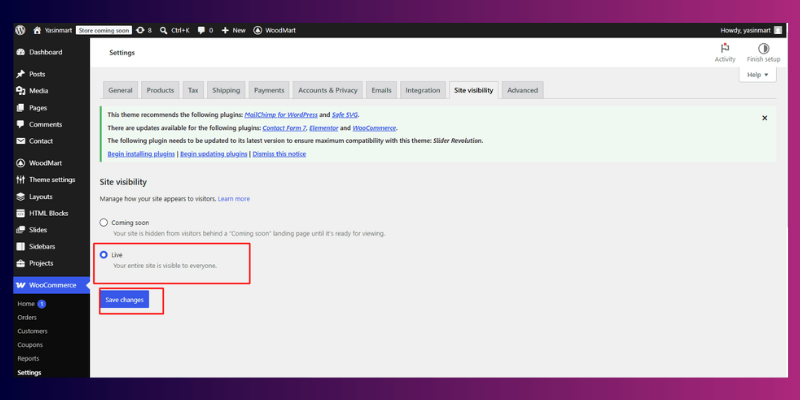
Task: Open WooCommerce Customers submenu item
Action: (x=32, y=331)
